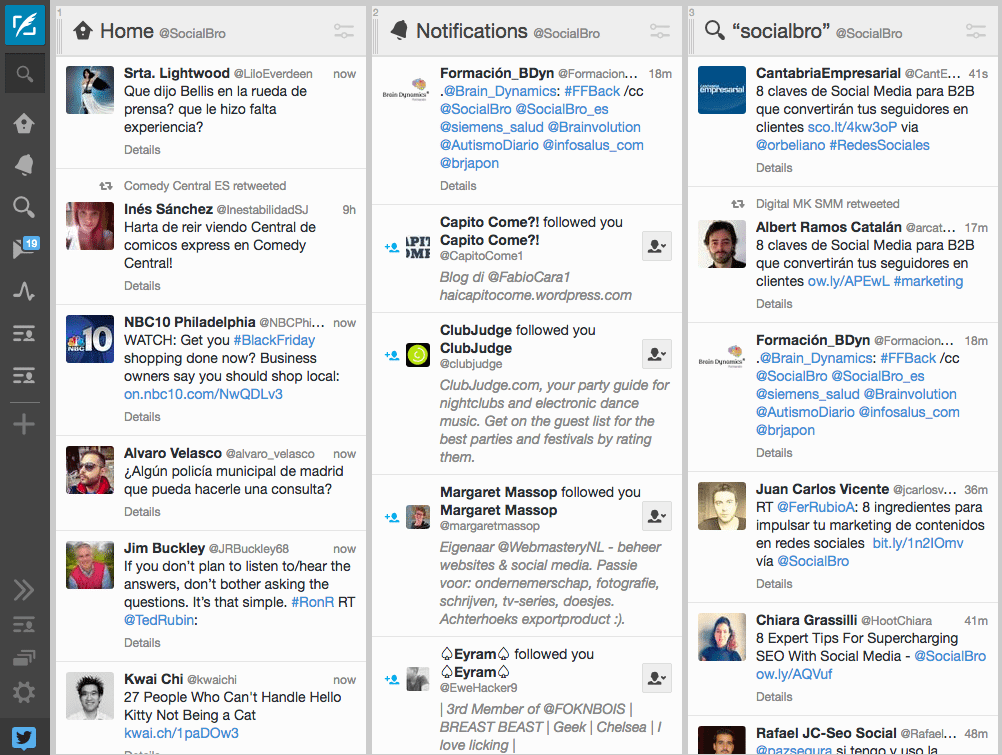The height and width of the screenshot is (755, 1002).
Task: Open follow dropdown for Capito Come?!
Action: coord(657,246)
